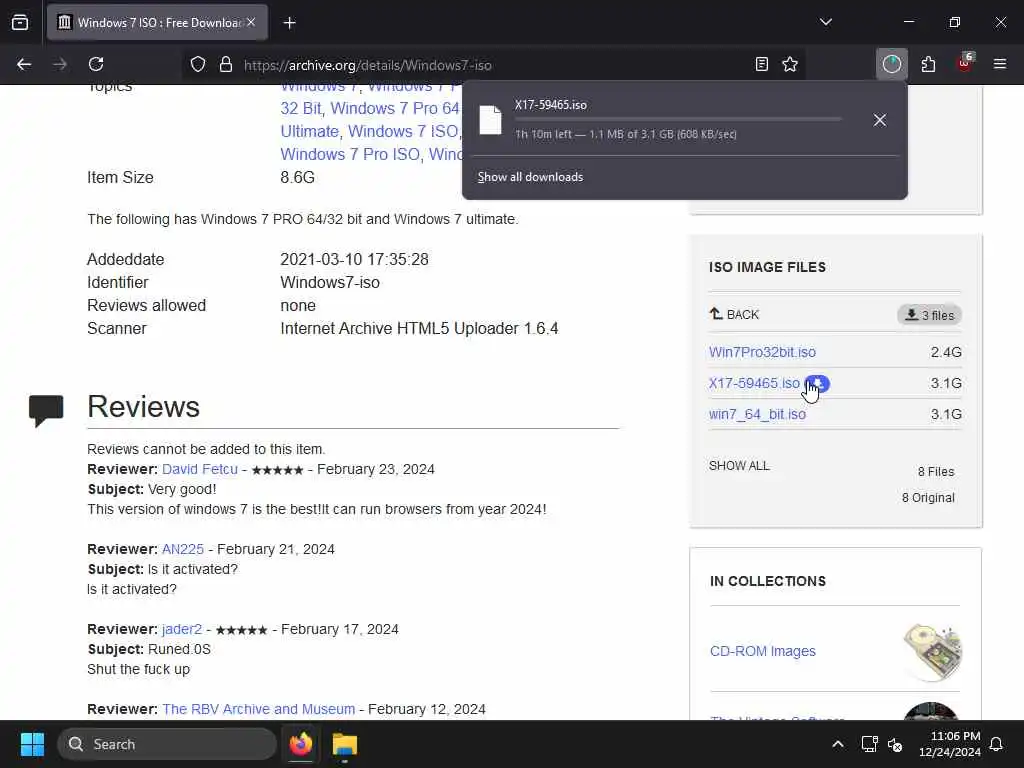Click the muted volume tray icon
1024x768 pixels.
(895, 744)
